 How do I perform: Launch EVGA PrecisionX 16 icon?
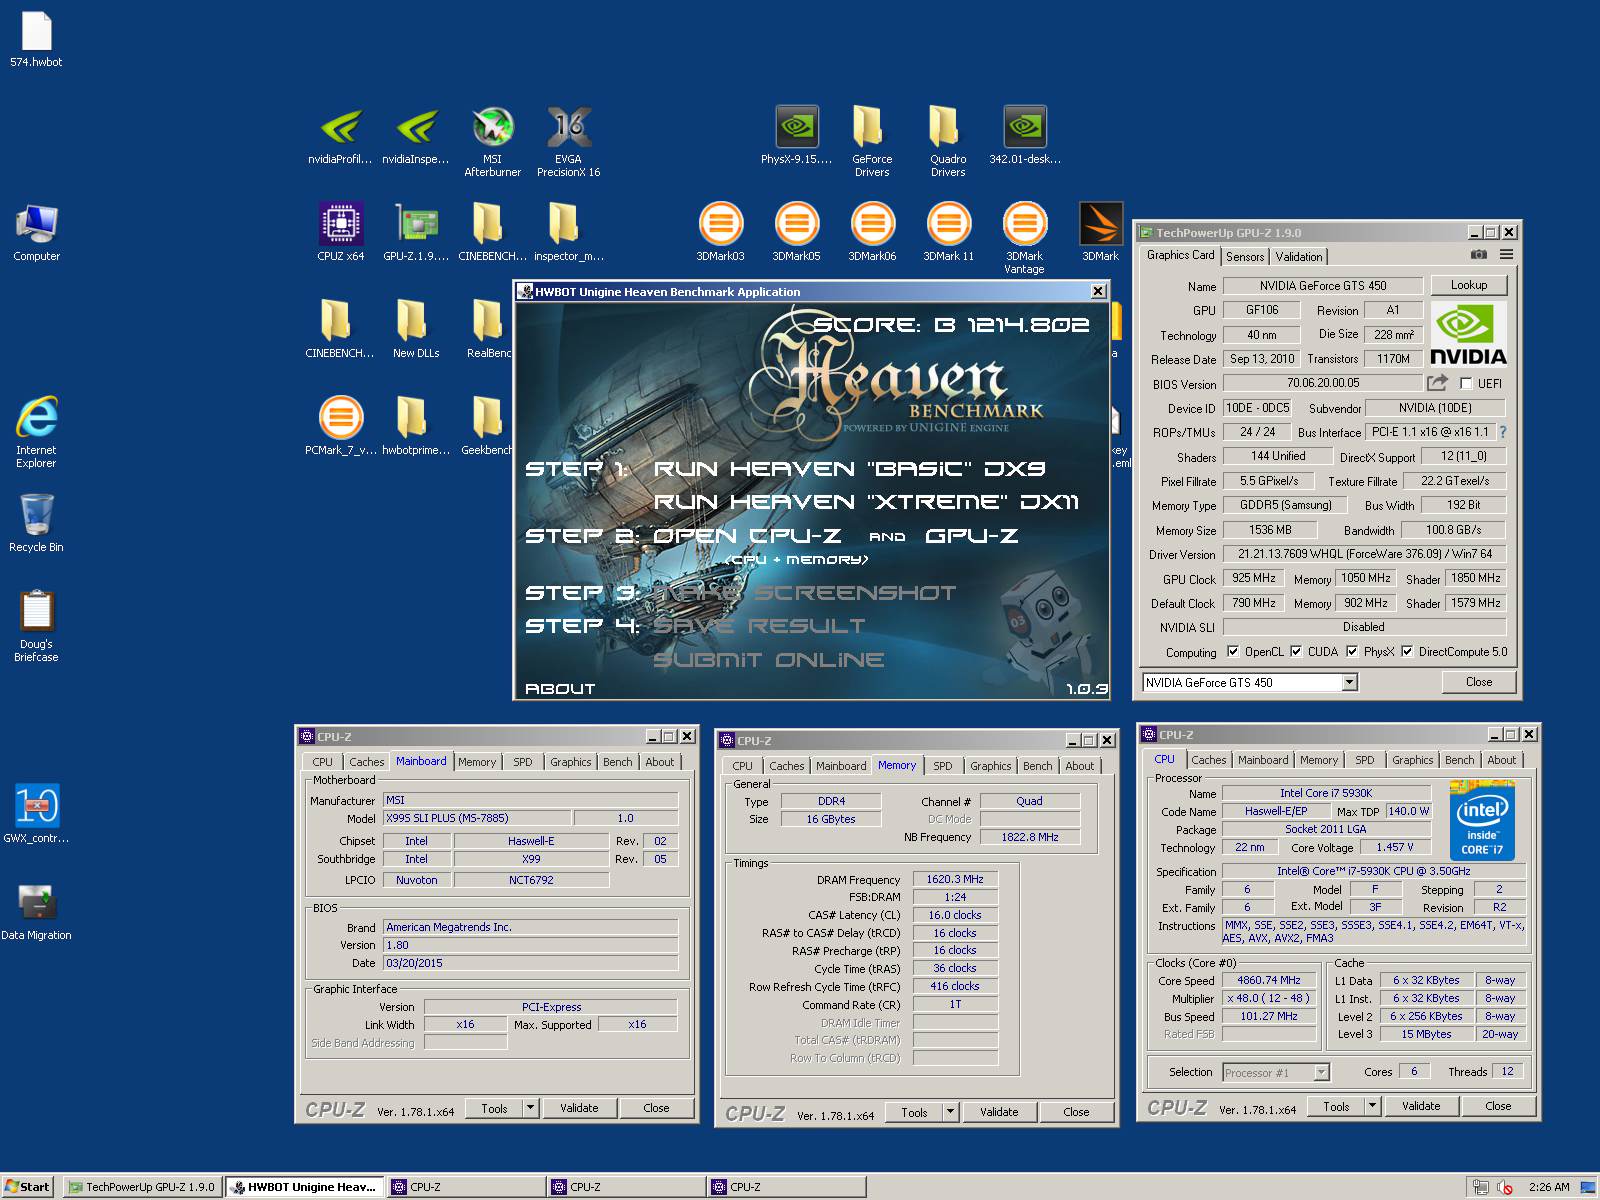pos(568,141)
